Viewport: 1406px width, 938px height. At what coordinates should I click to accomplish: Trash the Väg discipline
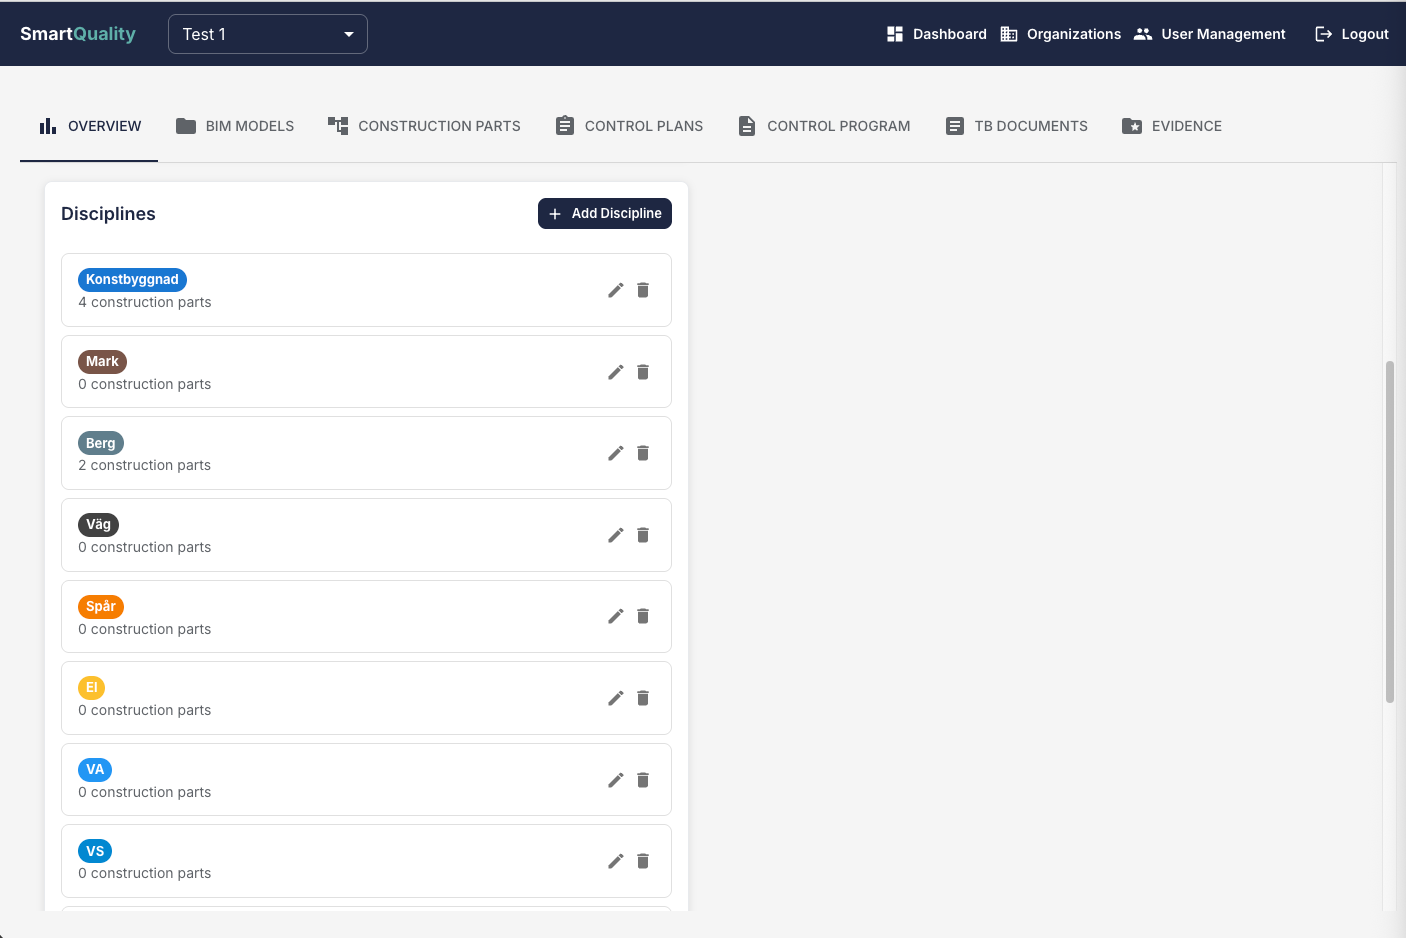(x=643, y=535)
